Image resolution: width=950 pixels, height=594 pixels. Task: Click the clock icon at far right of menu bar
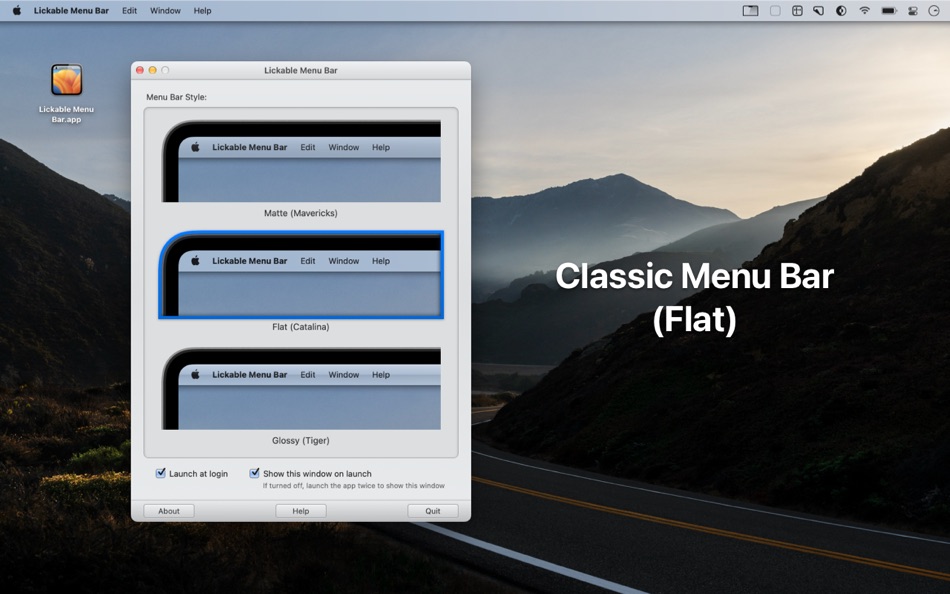[932, 10]
